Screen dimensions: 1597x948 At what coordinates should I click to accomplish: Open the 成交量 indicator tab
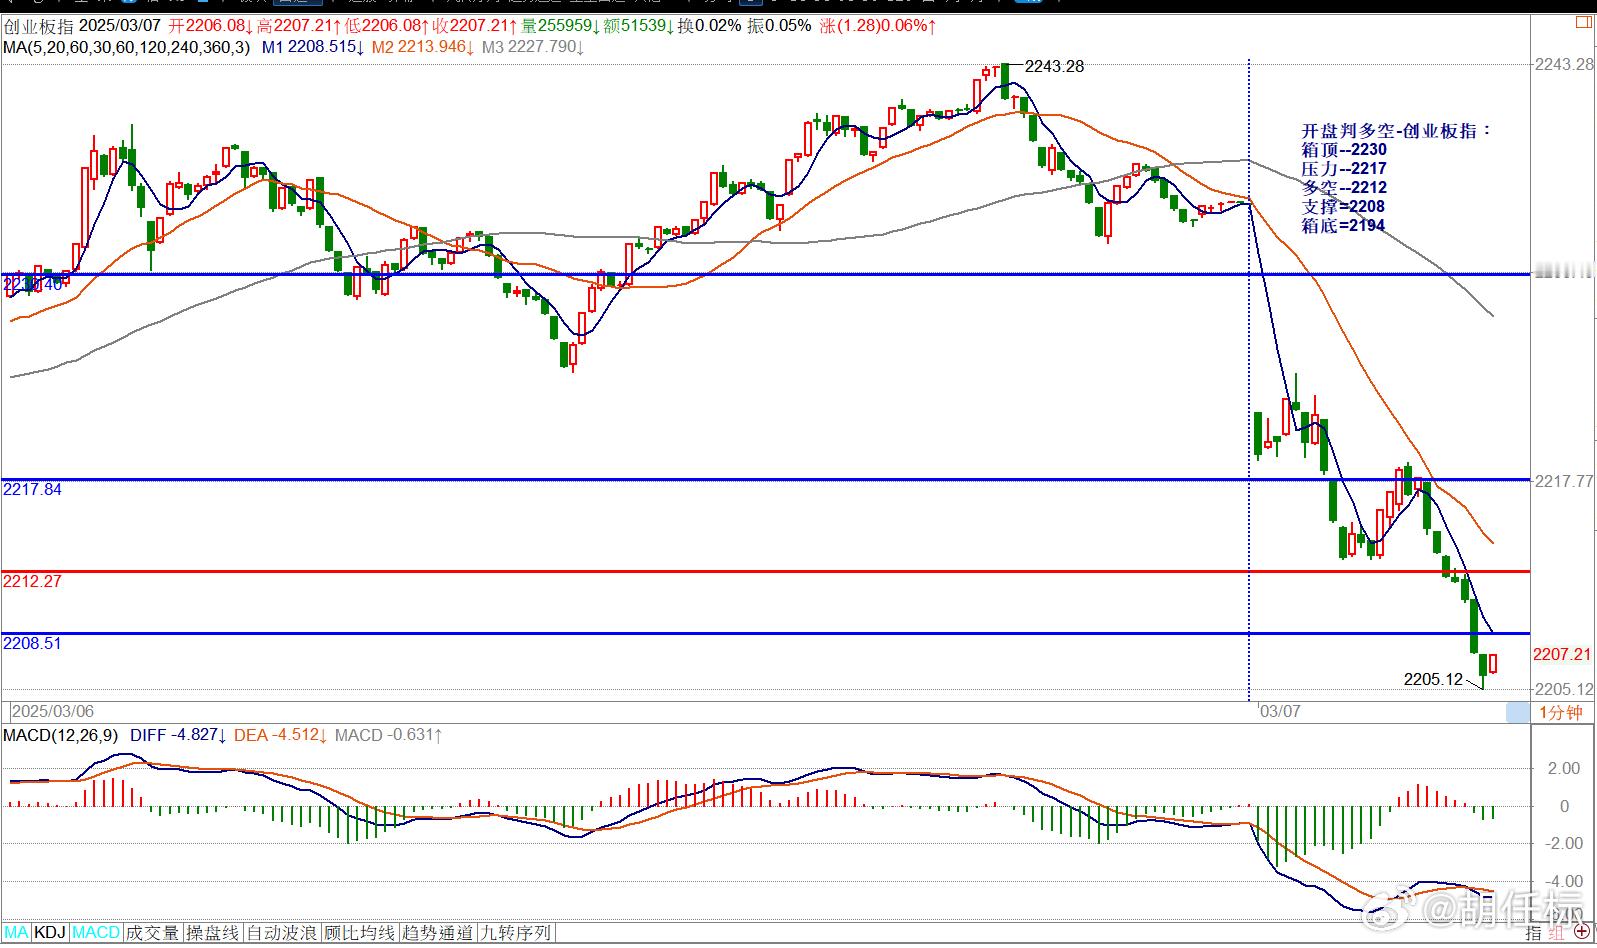pyautogui.click(x=152, y=932)
